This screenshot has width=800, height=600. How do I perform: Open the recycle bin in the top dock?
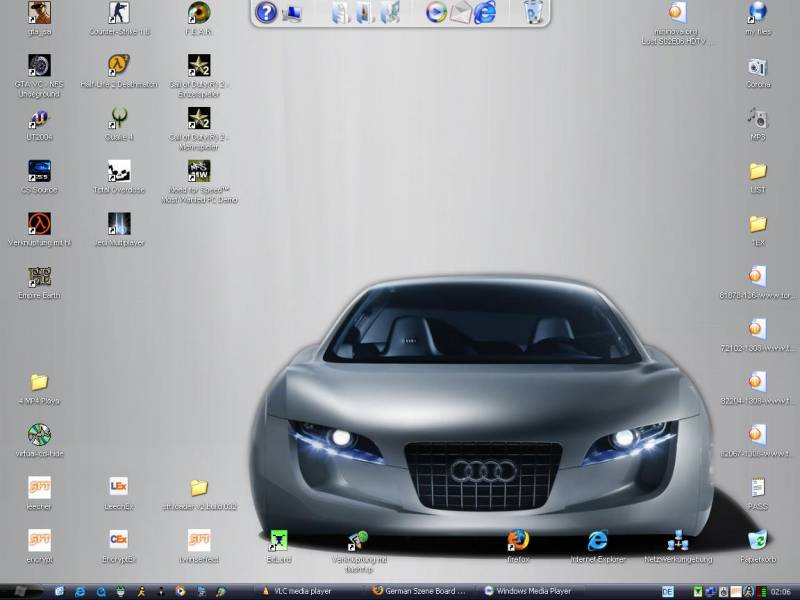tap(534, 12)
